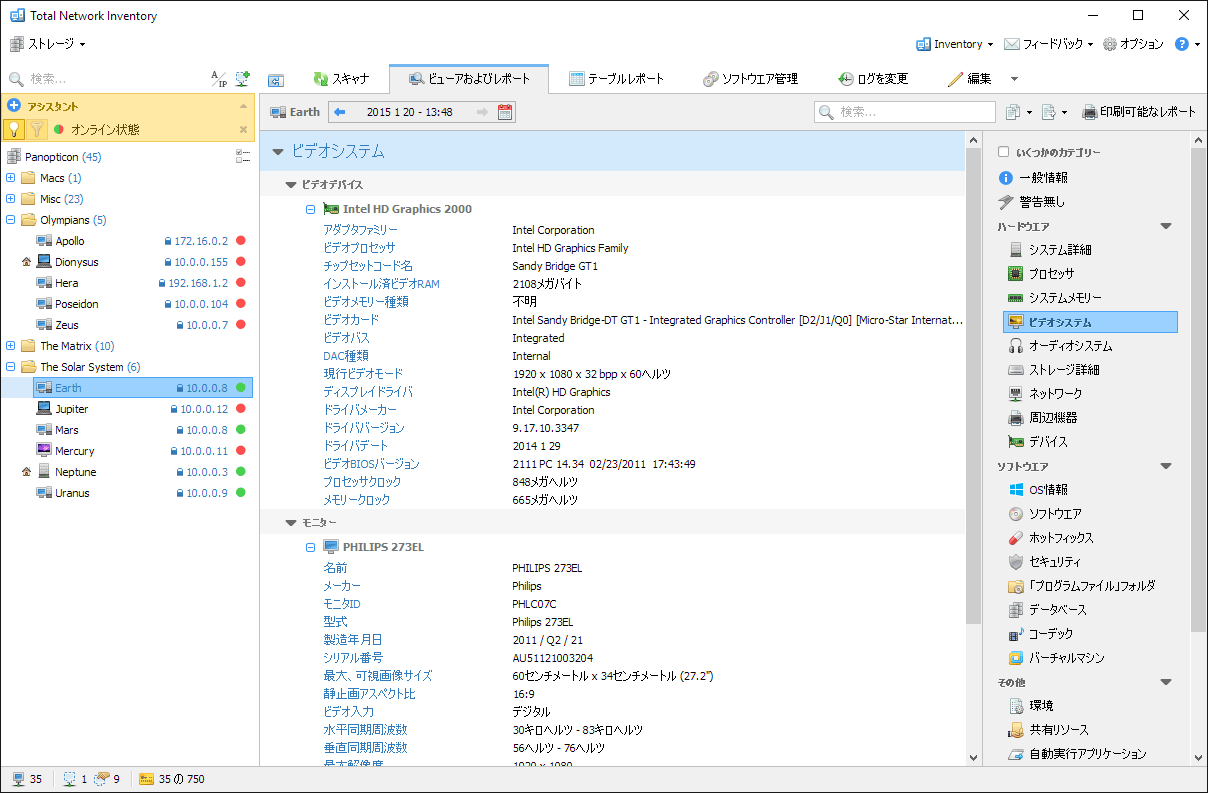Open the ストレージ dropdown menu

(48, 44)
